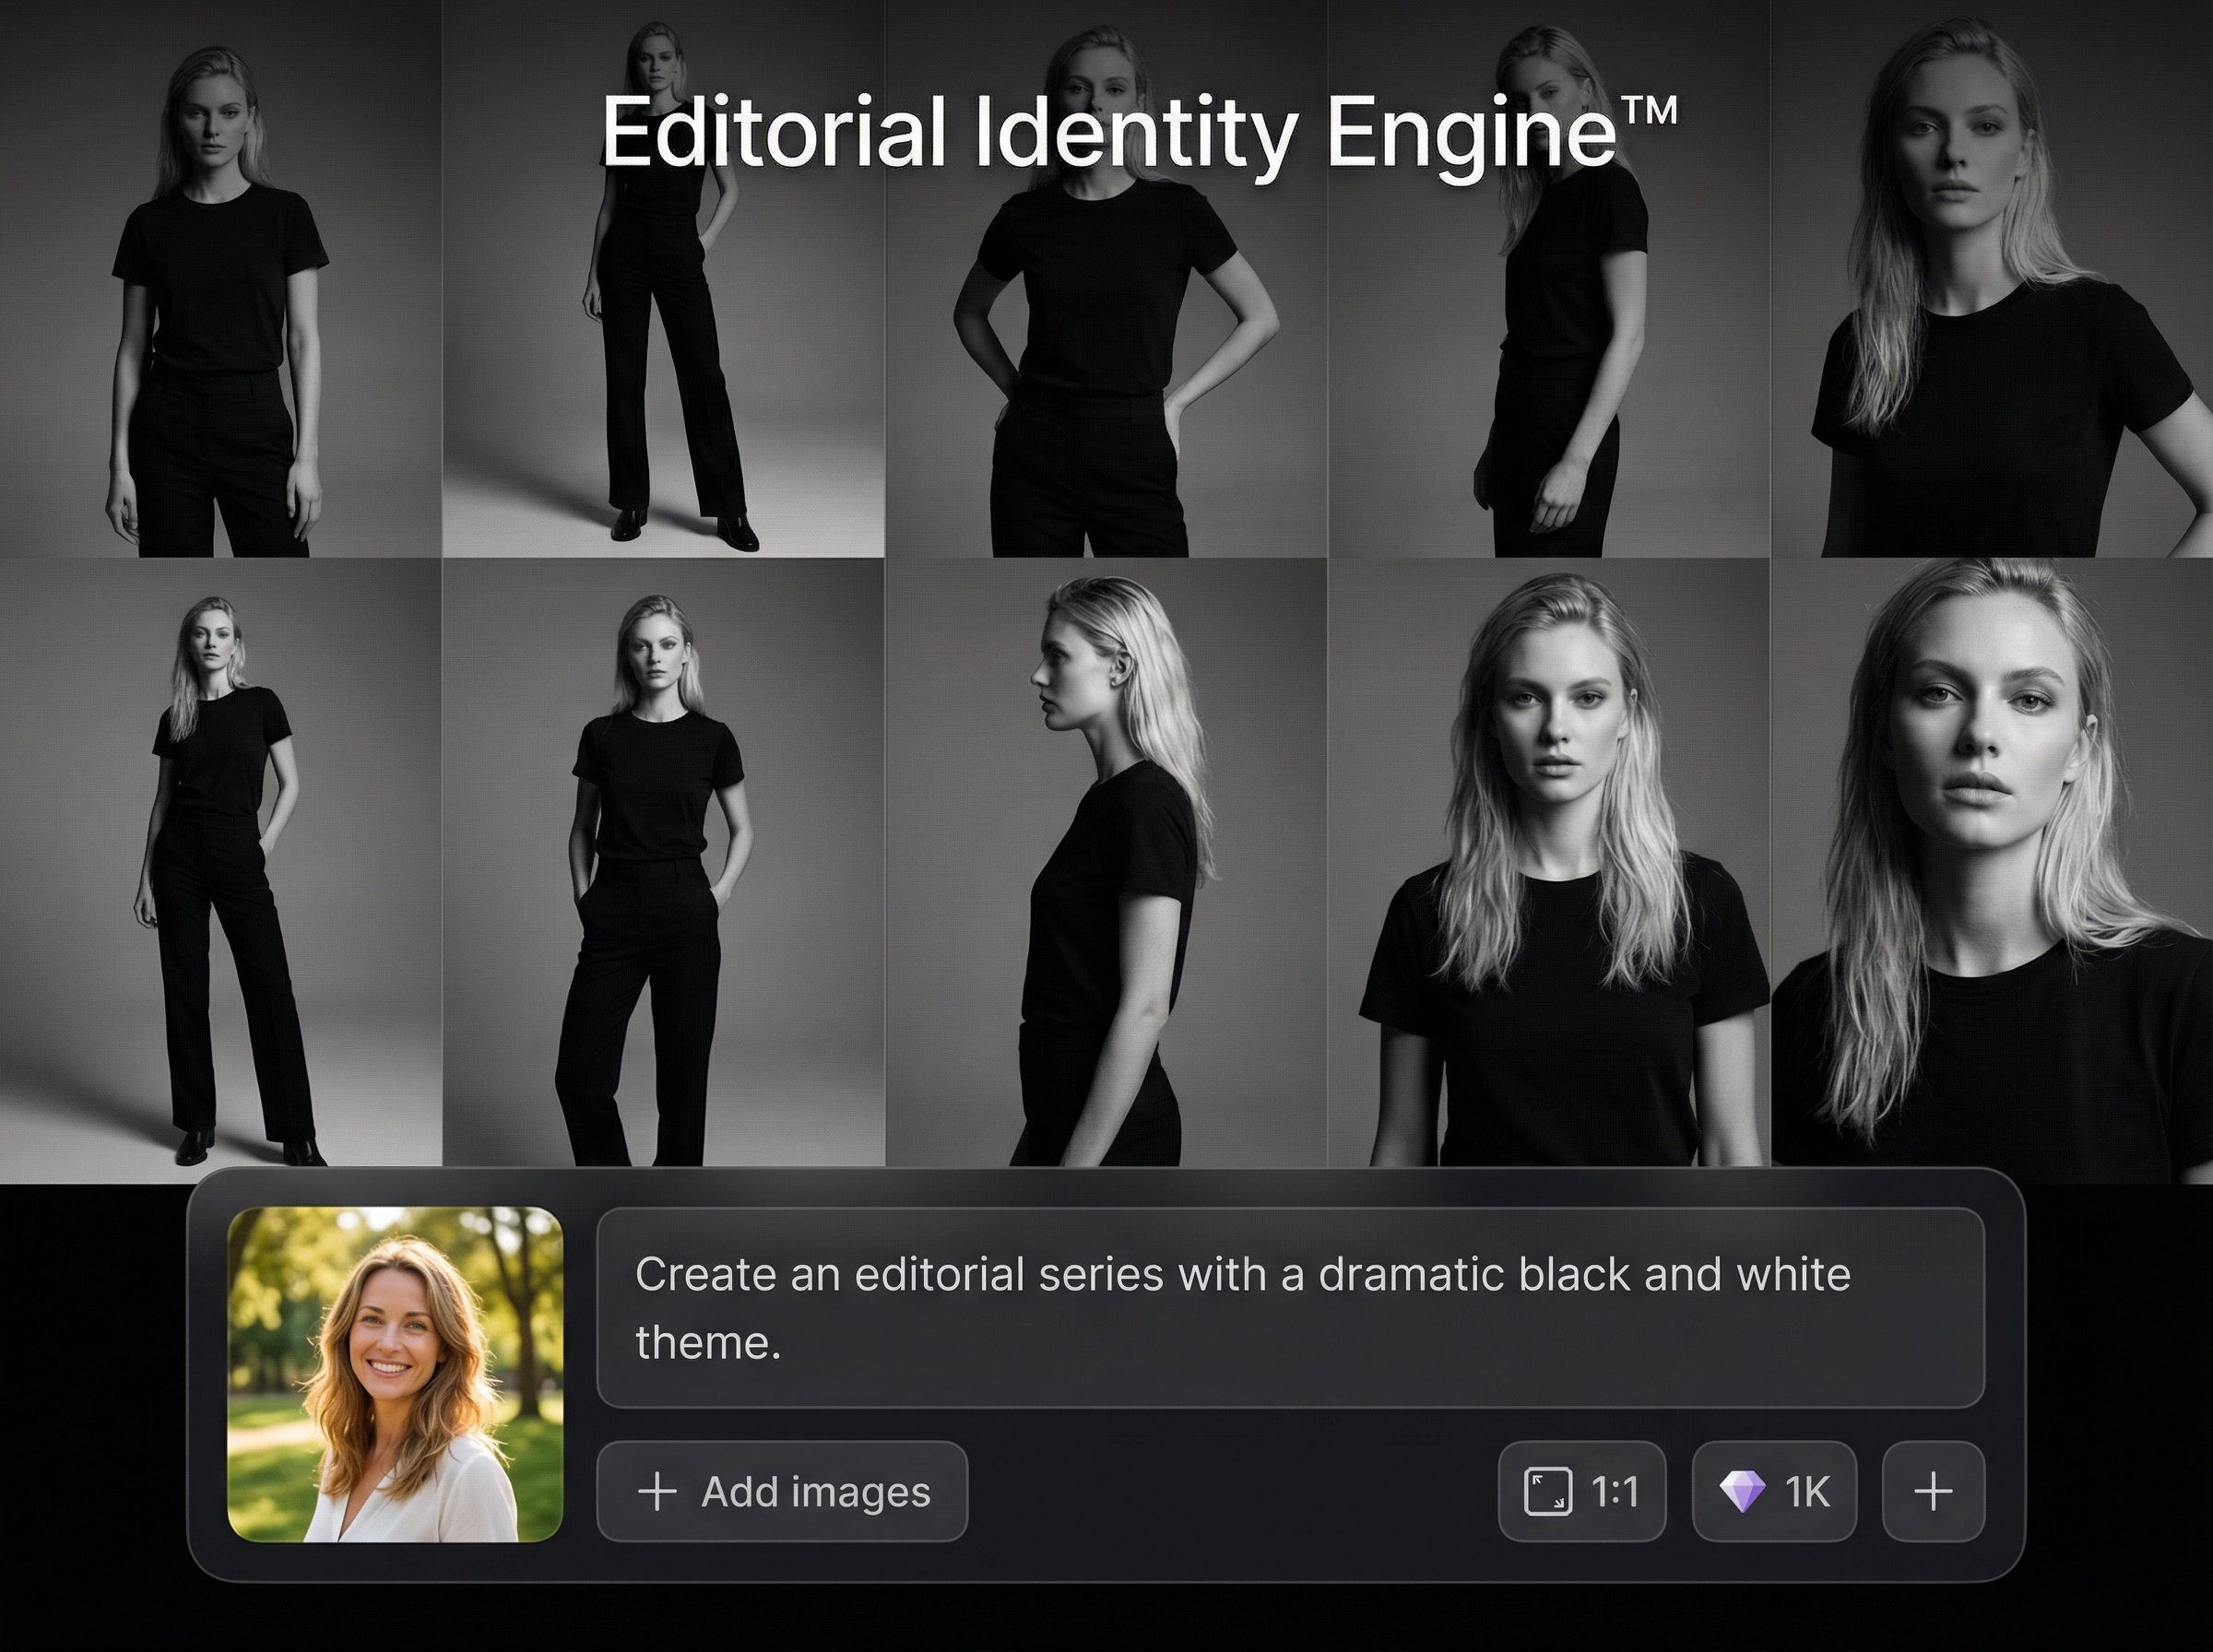Open the hands-in-pockets pose image
Image resolution: width=2213 pixels, height=1652 pixels.
coord(663,862)
